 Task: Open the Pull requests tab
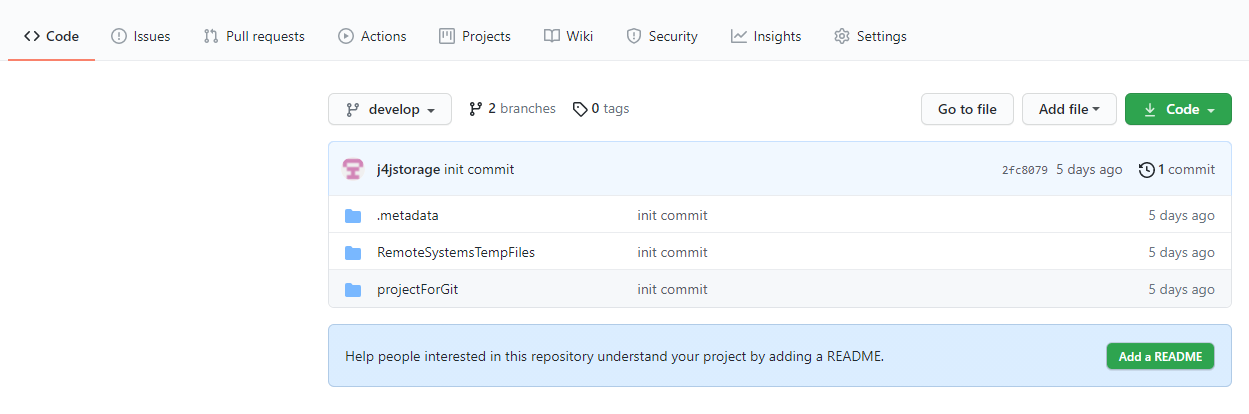point(254,36)
